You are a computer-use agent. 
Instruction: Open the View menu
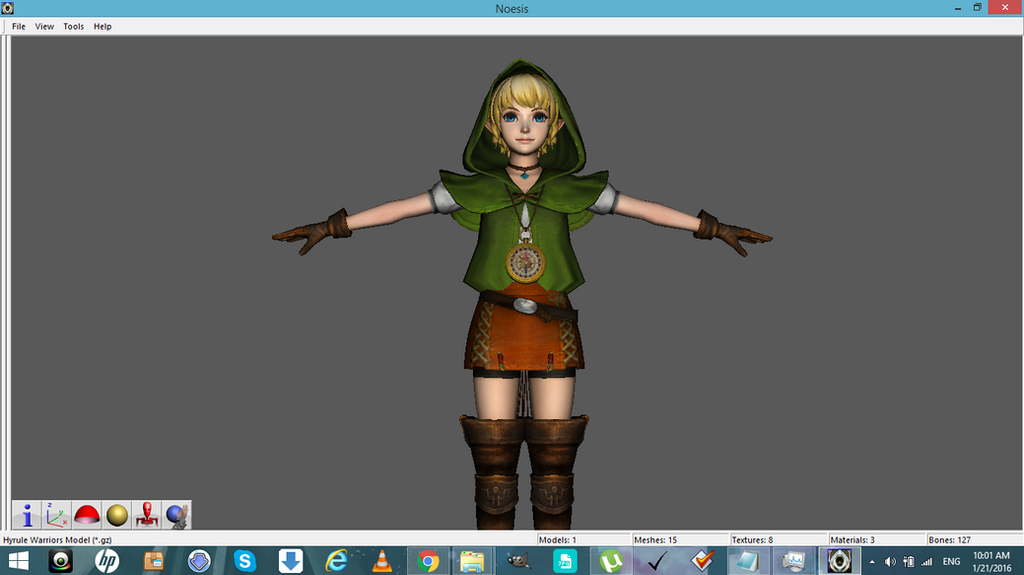(44, 26)
